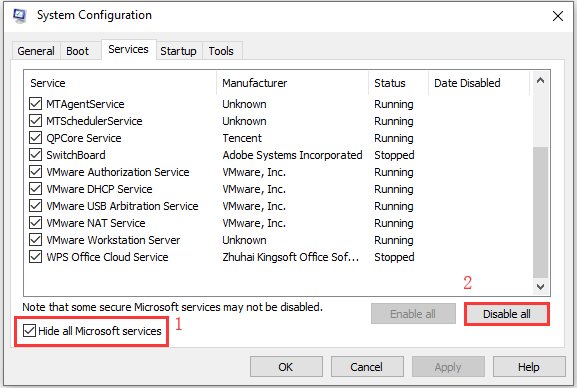Open the Tools tab

click(222, 50)
